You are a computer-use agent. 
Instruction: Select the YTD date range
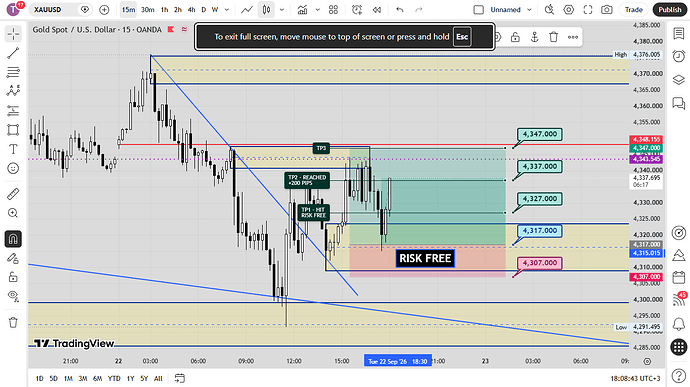[114, 378]
